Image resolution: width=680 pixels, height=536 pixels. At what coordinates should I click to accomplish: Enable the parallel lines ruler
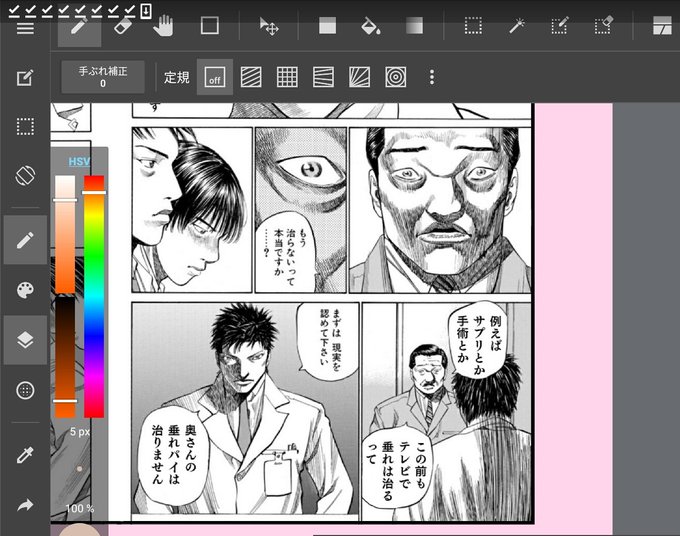251,77
